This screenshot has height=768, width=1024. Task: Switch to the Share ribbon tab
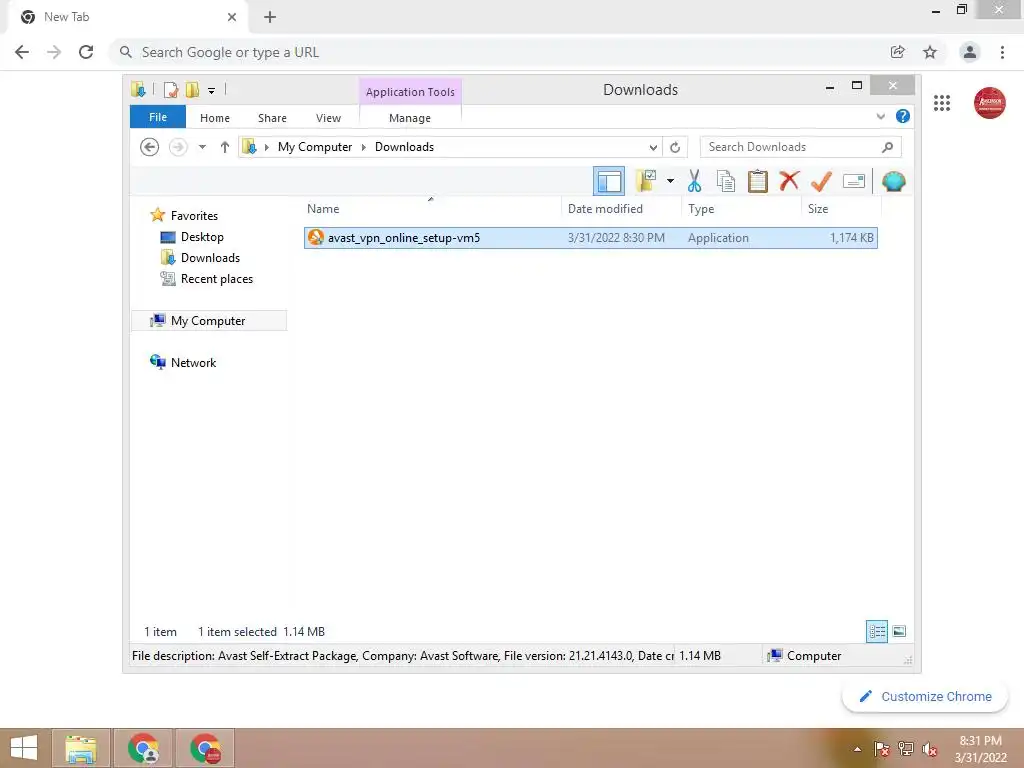click(x=272, y=118)
